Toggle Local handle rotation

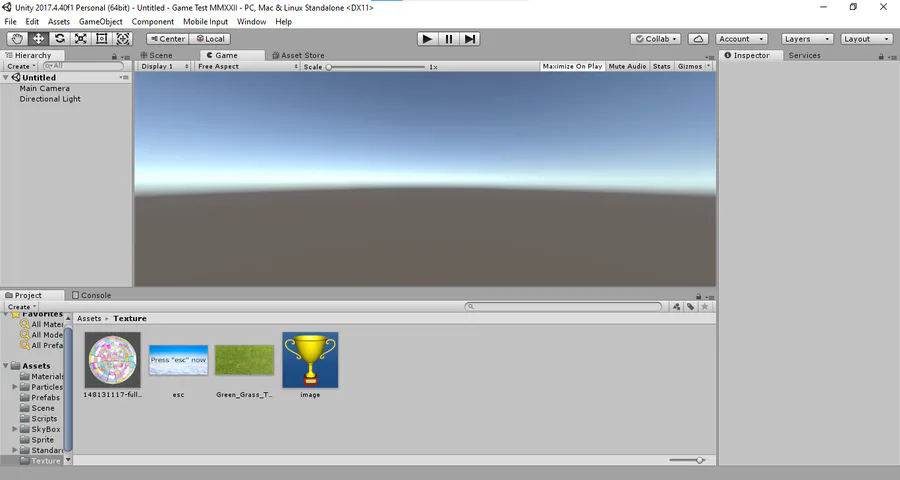tap(210, 38)
